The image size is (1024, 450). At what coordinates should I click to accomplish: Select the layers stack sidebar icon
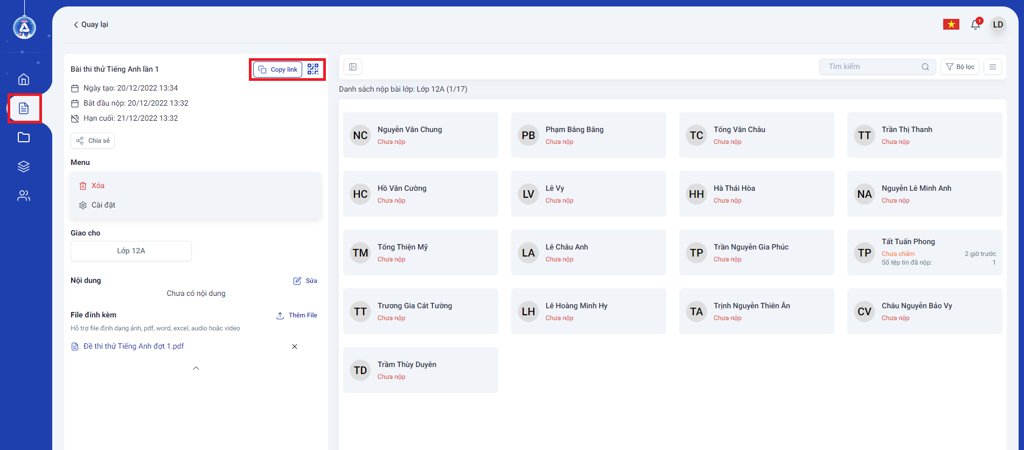pos(24,166)
